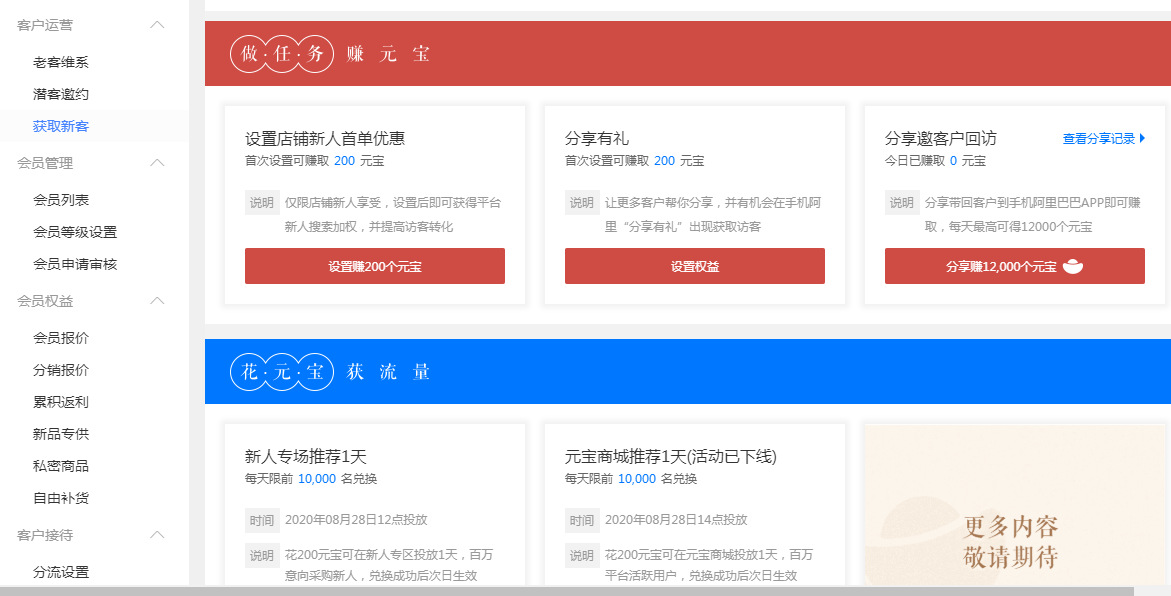Collapse the 客户运营 sidebar section

click(157, 25)
